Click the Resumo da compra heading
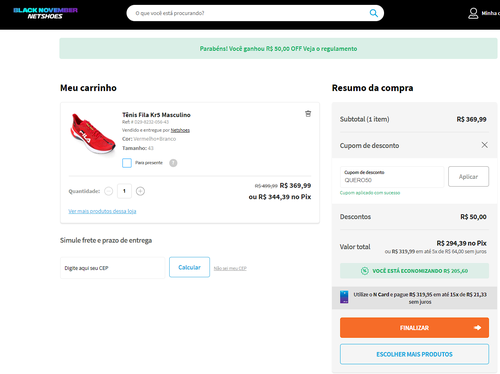This screenshot has width=500, height=374. pyautogui.click(x=372, y=88)
